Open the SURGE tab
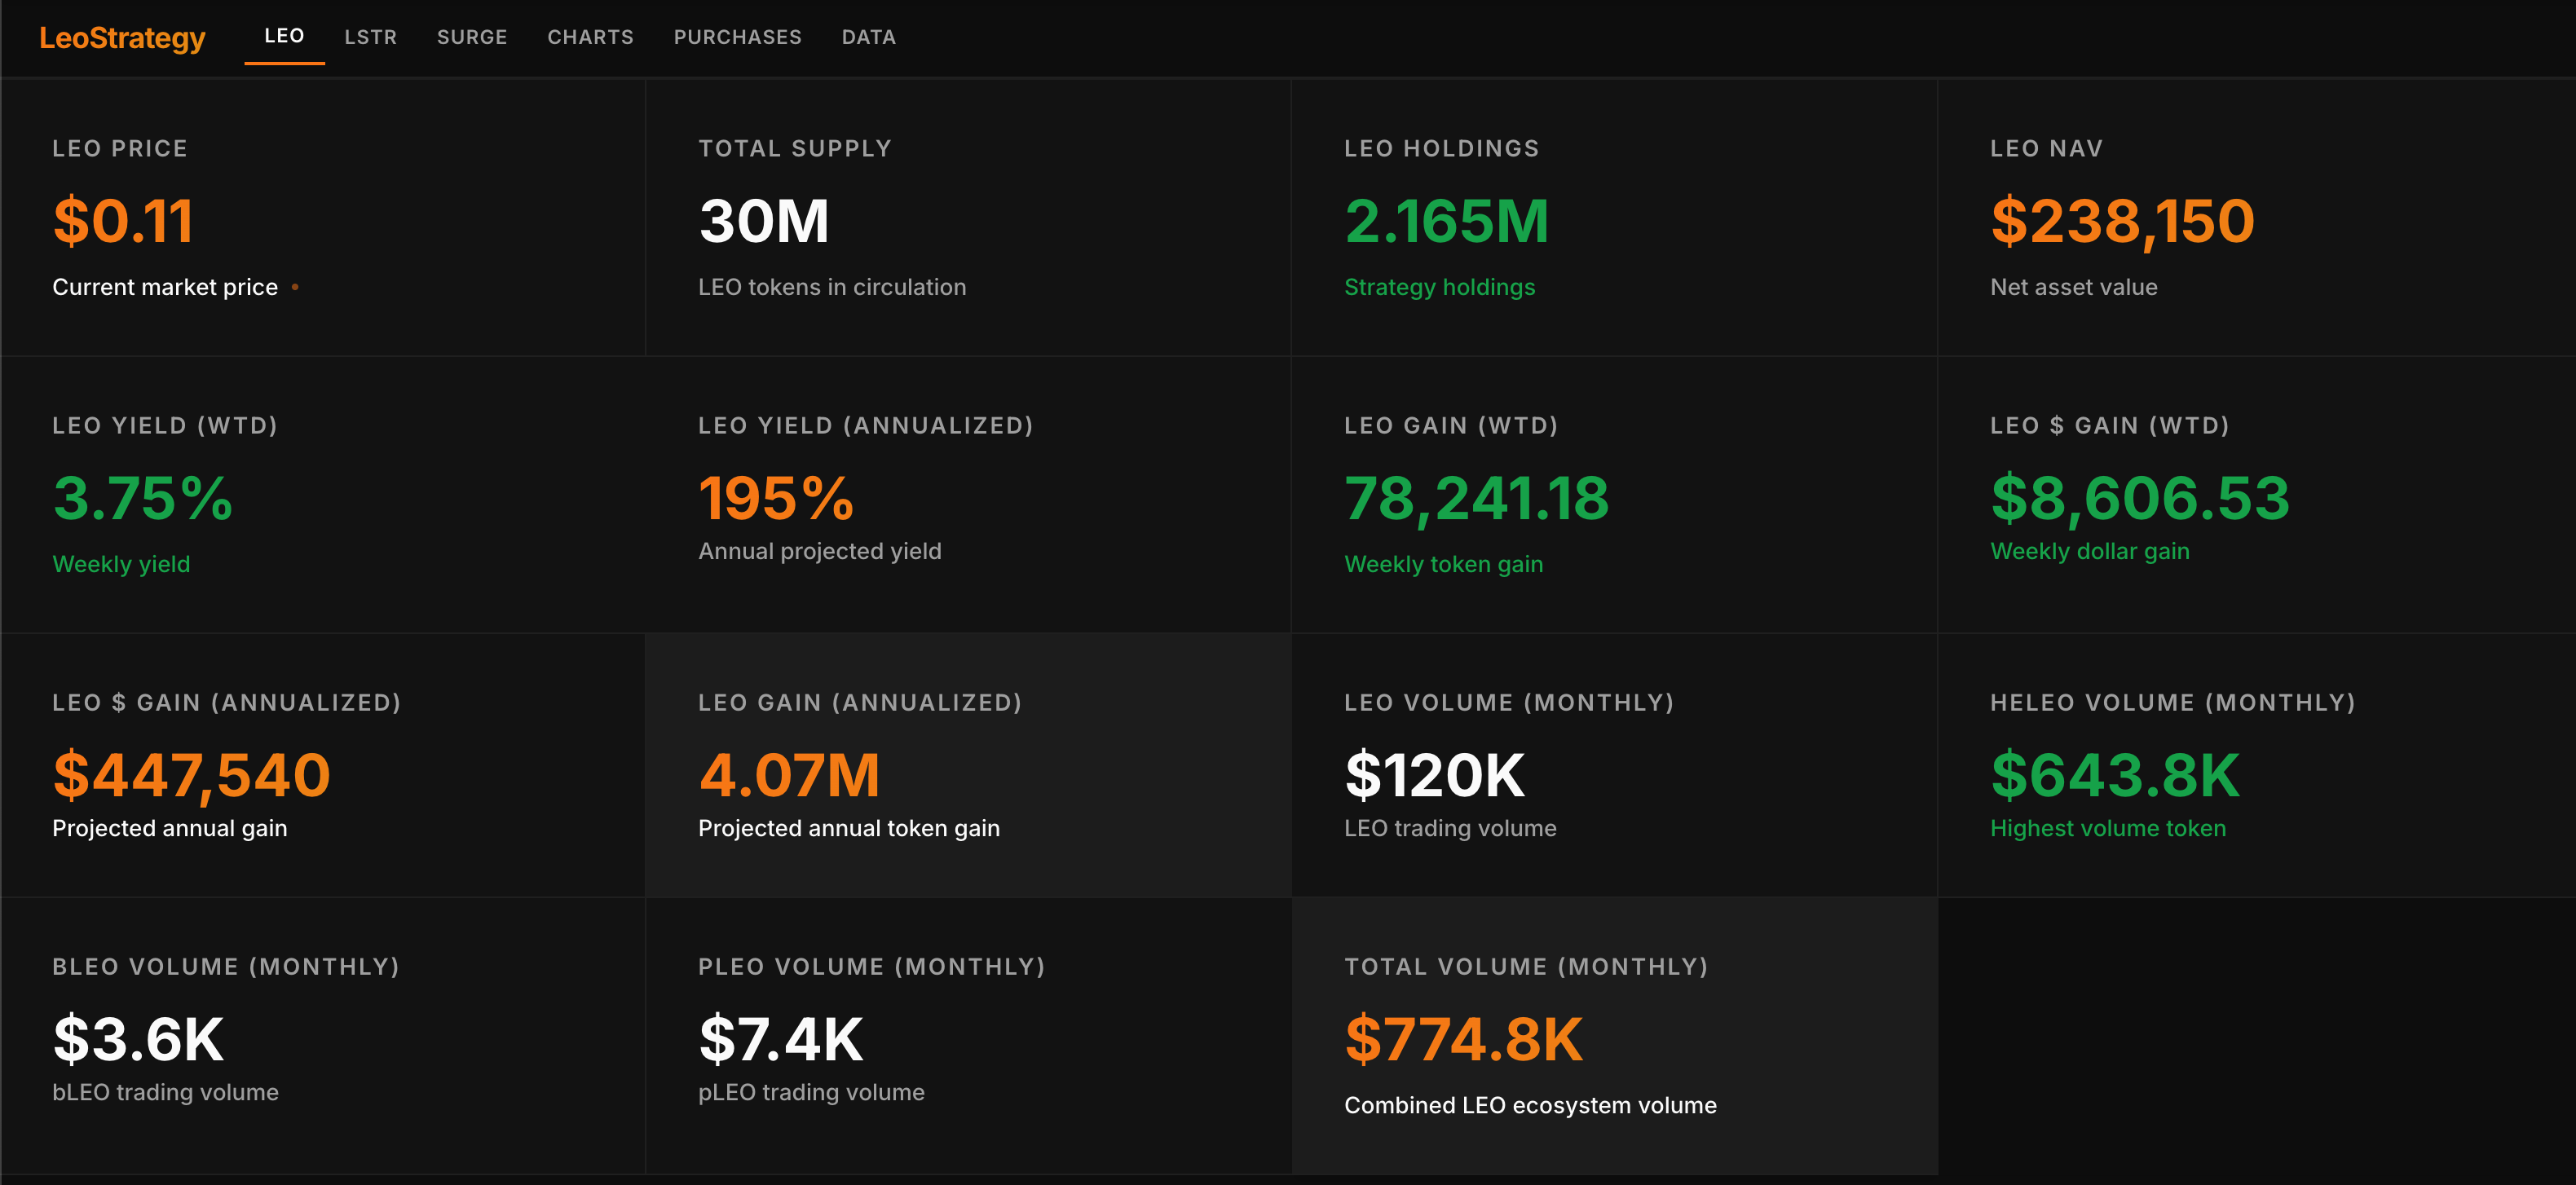 coord(472,37)
